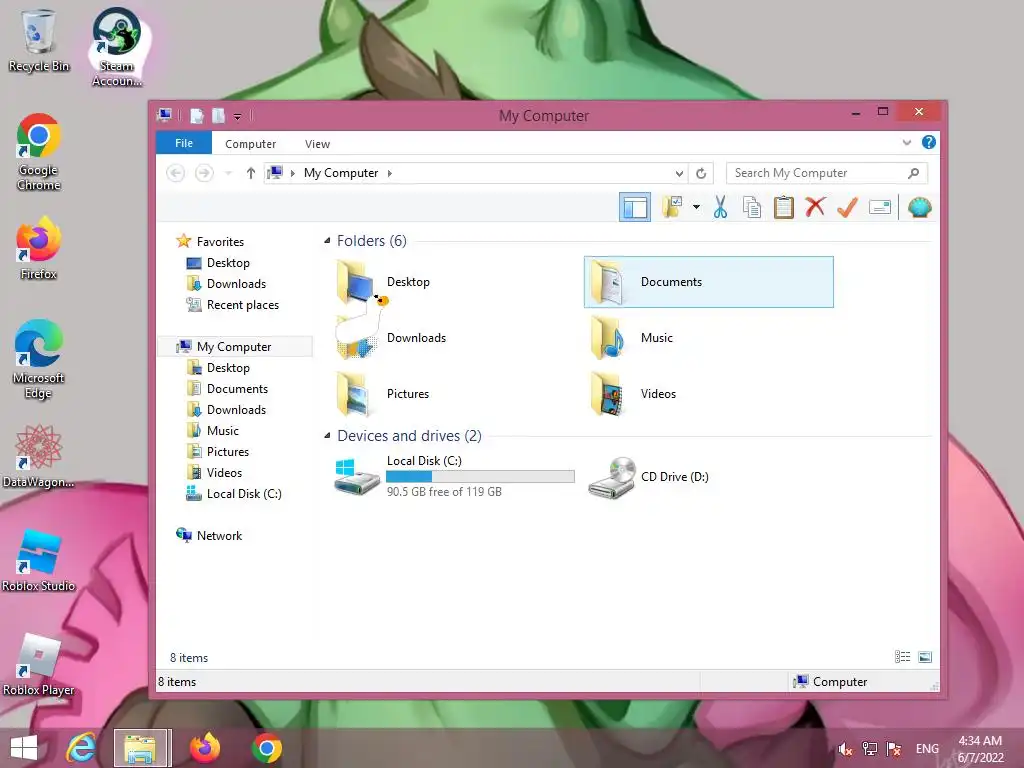Click the Copy icon in toolbar
Image resolution: width=1024 pixels, height=768 pixels.
pos(752,207)
